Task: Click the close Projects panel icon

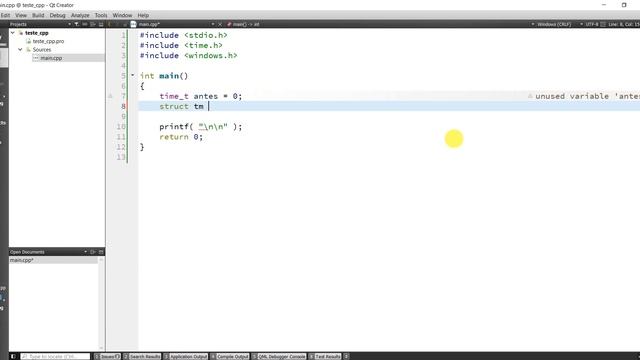Action: [101, 24]
